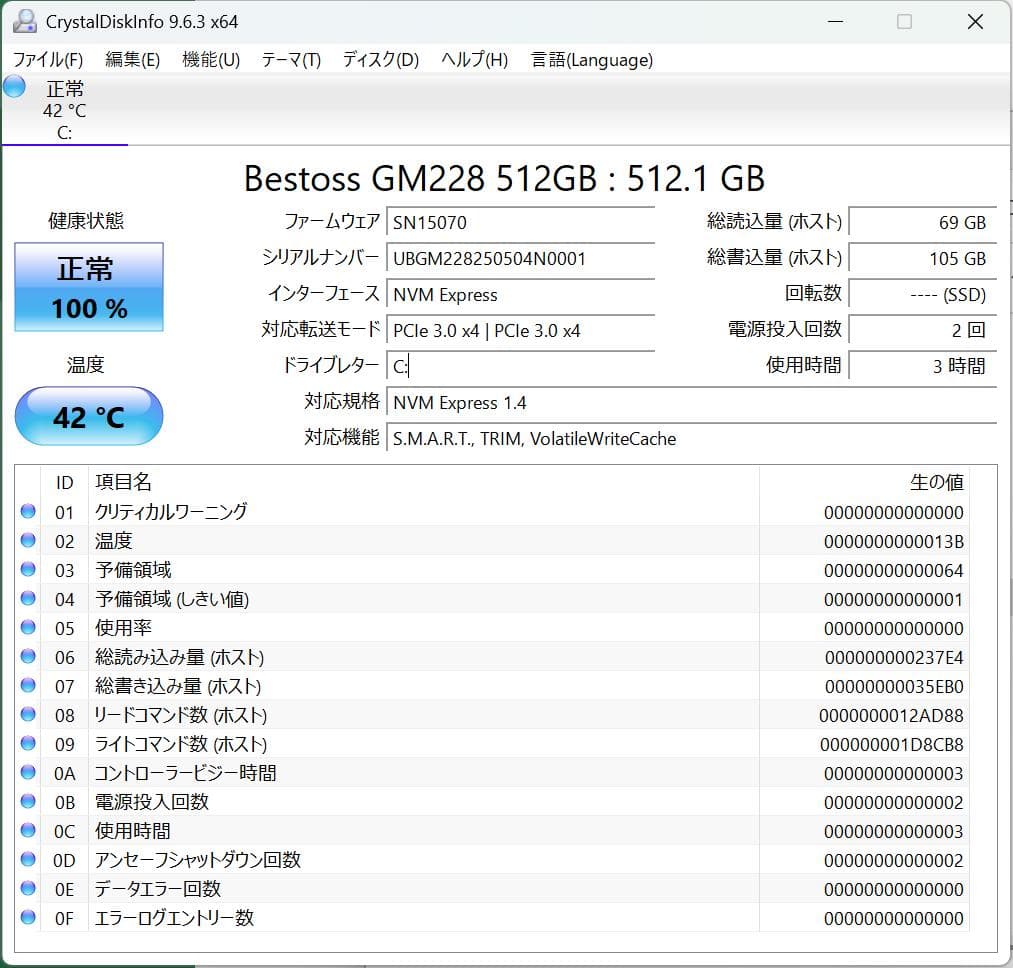Select the C: drive status indicator at top
Screen dimensions: 1013x968
pyautogui.click(x=64, y=108)
